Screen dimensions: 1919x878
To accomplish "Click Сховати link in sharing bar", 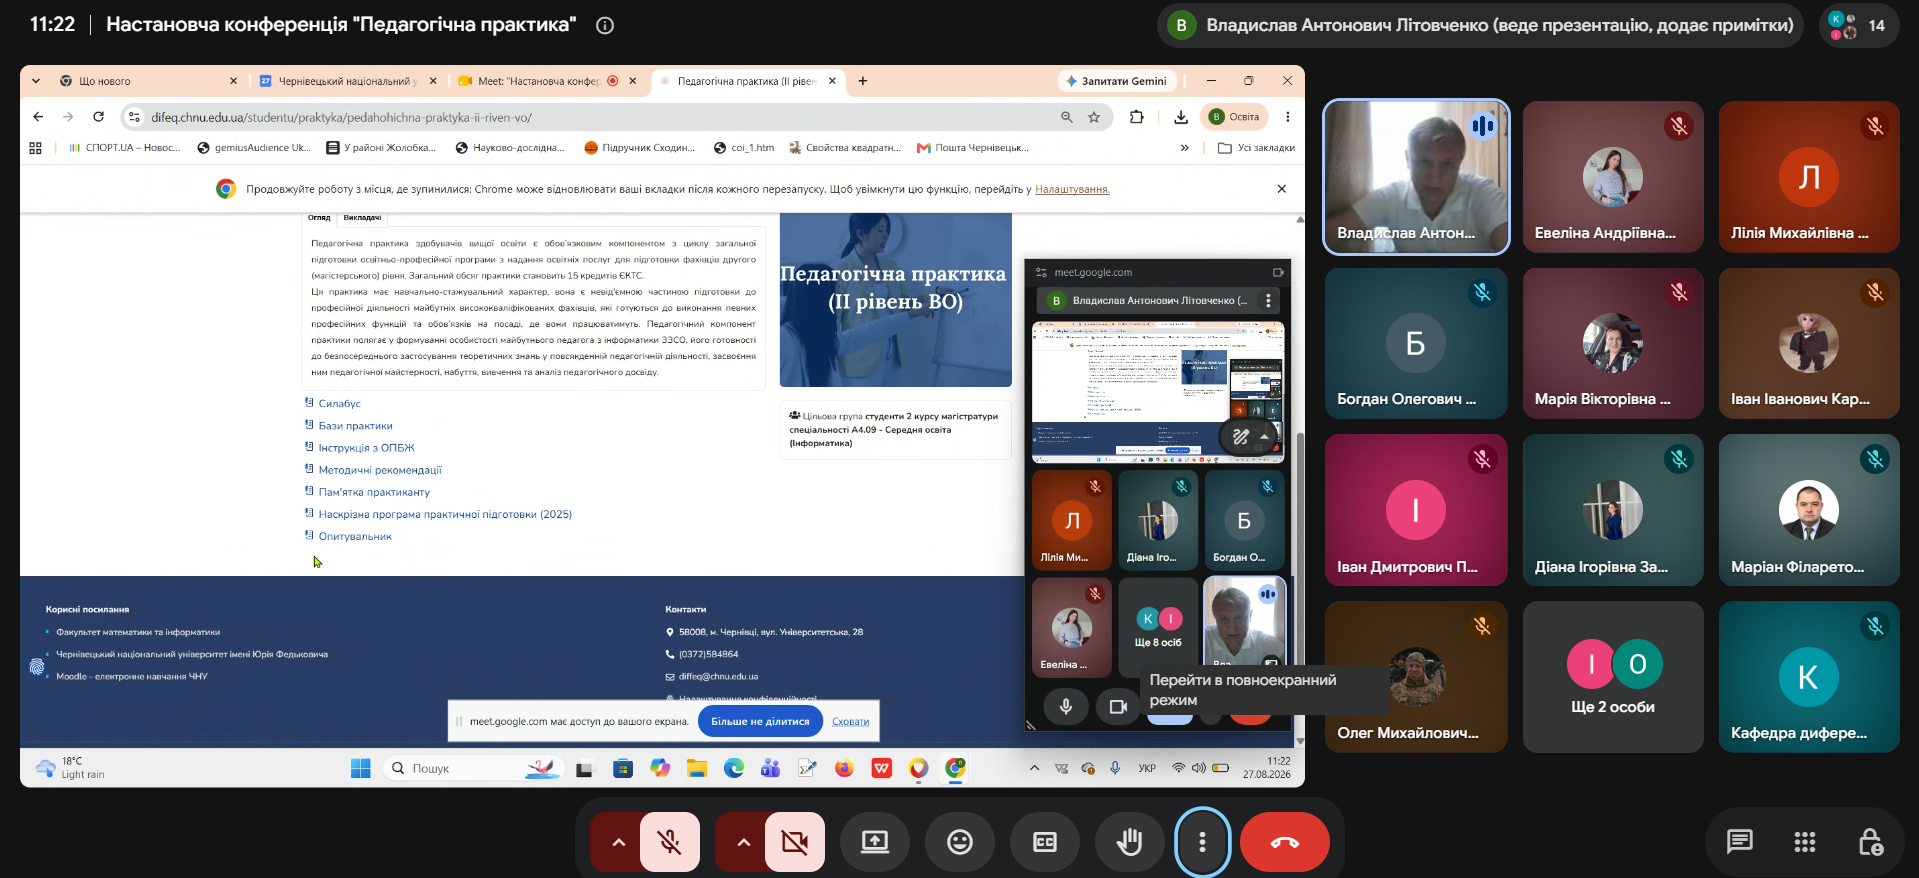I will [850, 721].
